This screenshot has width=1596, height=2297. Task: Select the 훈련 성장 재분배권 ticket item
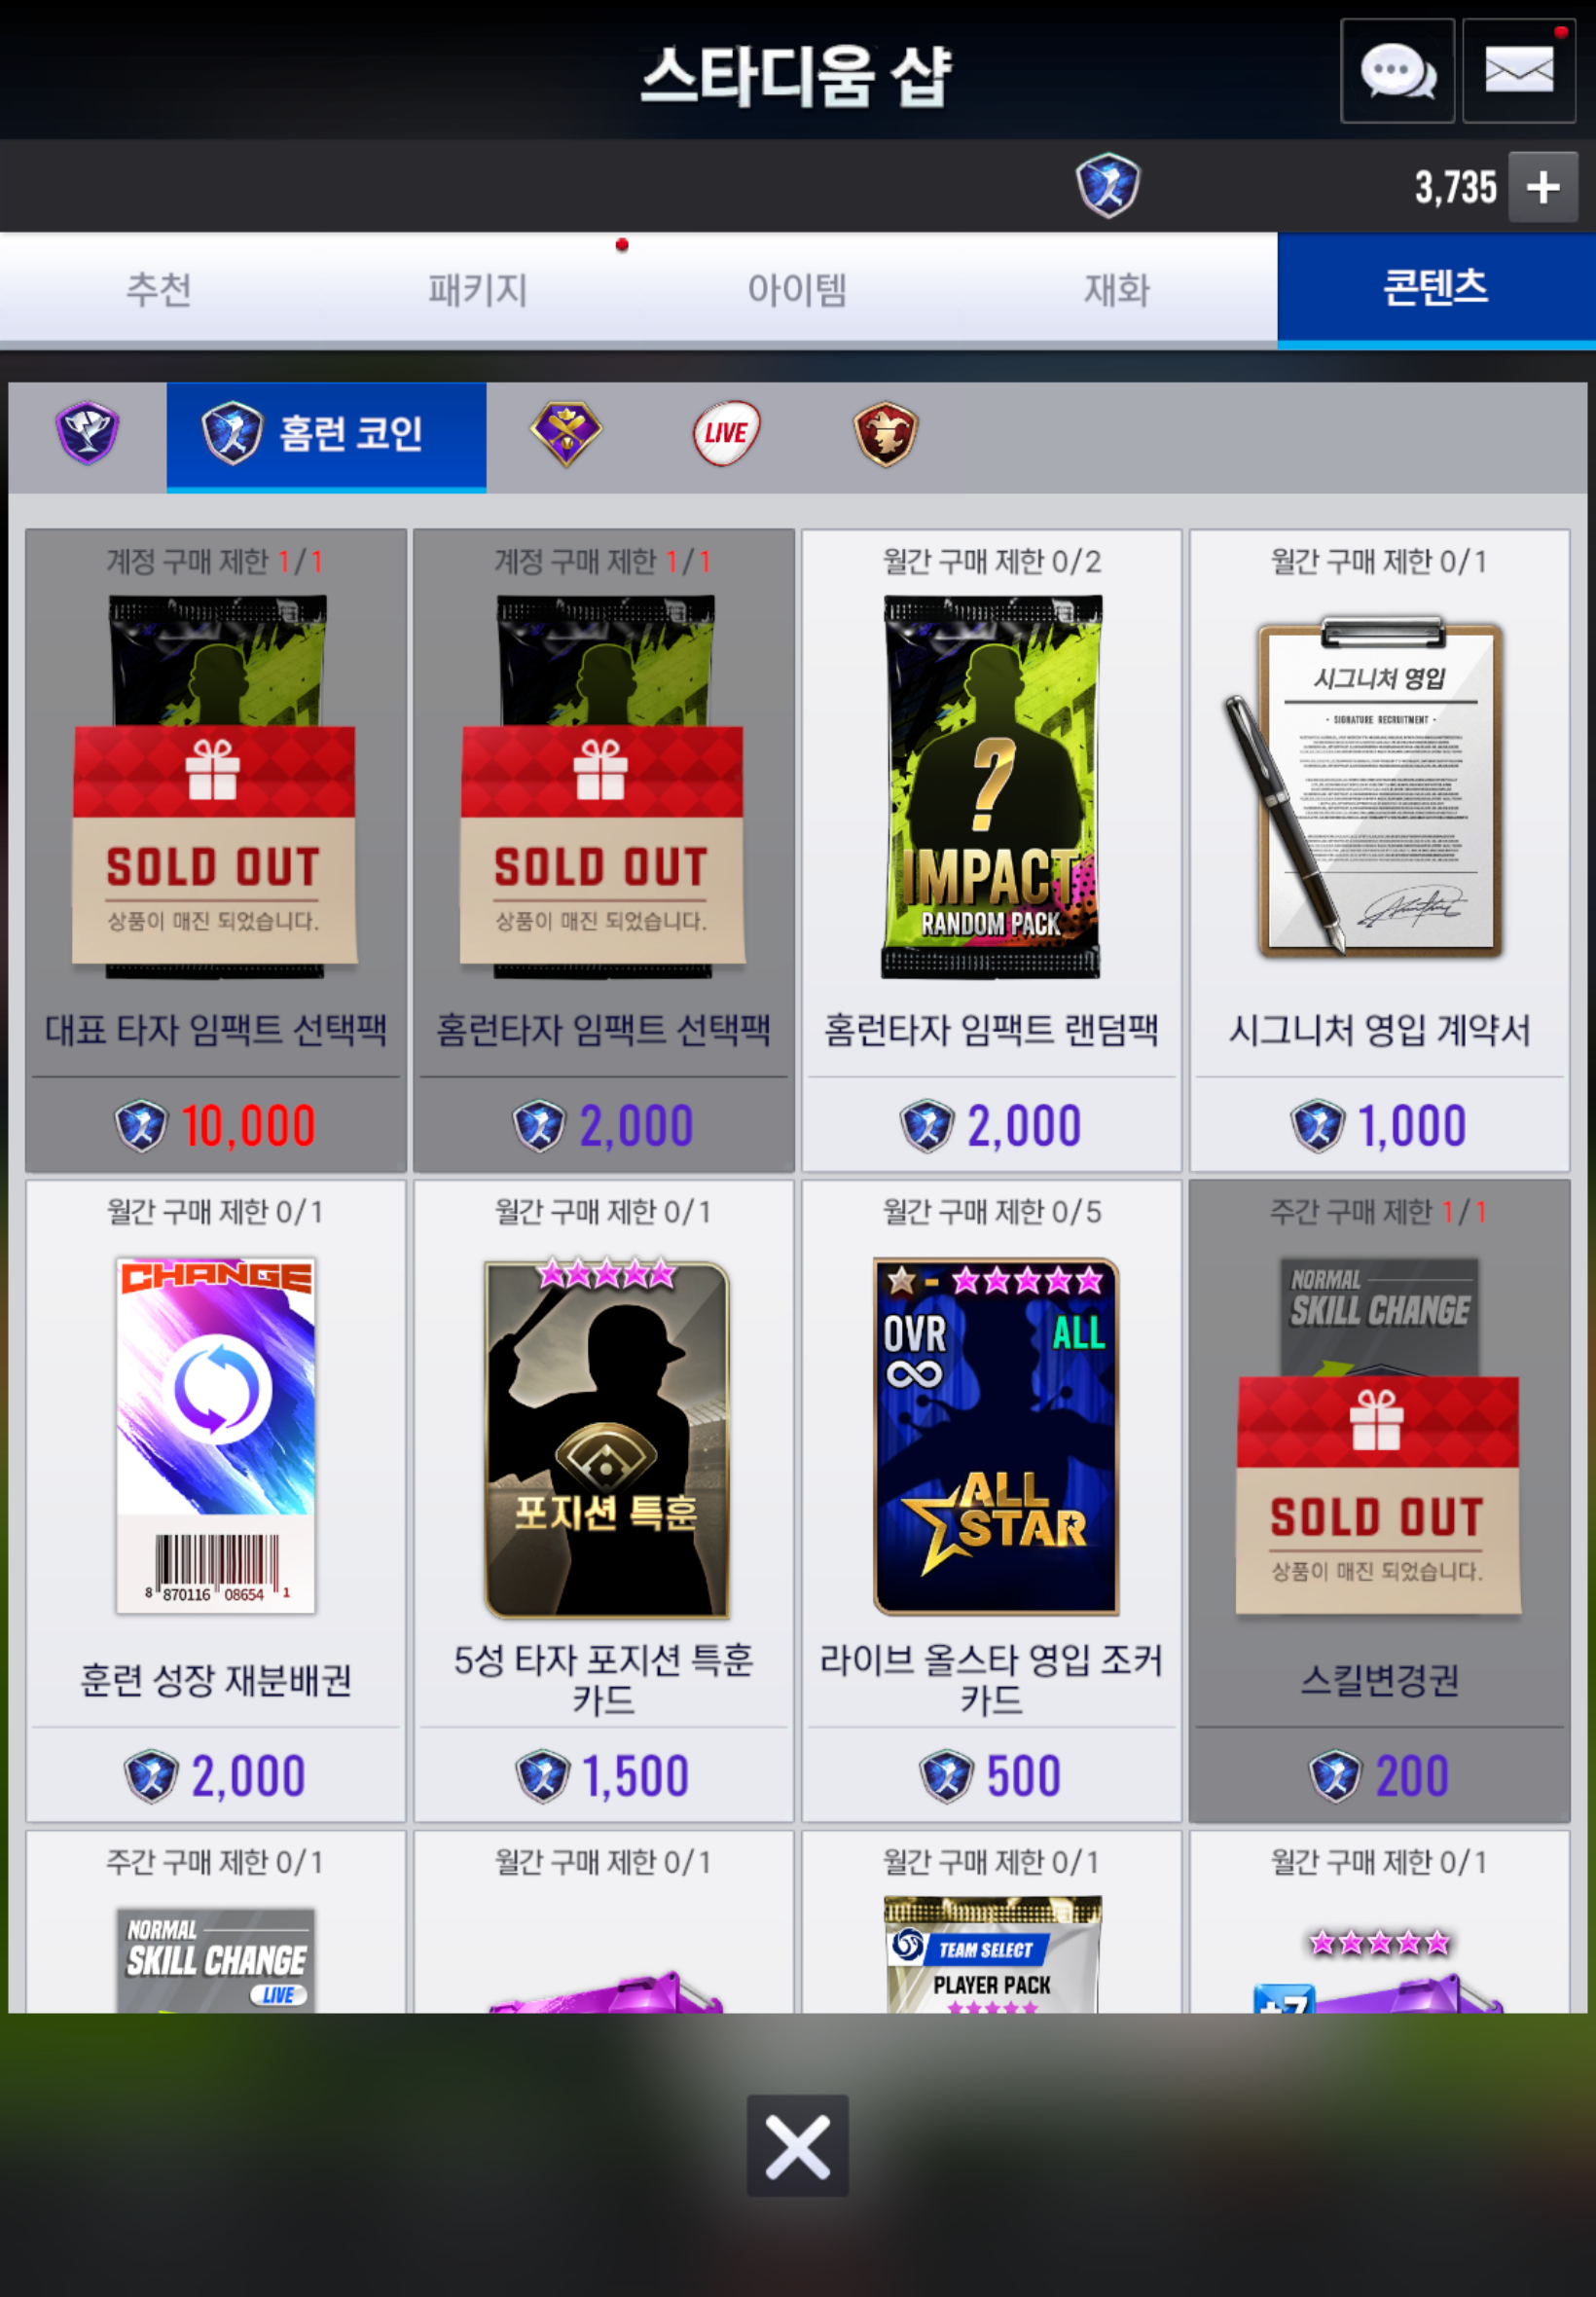[215, 1500]
